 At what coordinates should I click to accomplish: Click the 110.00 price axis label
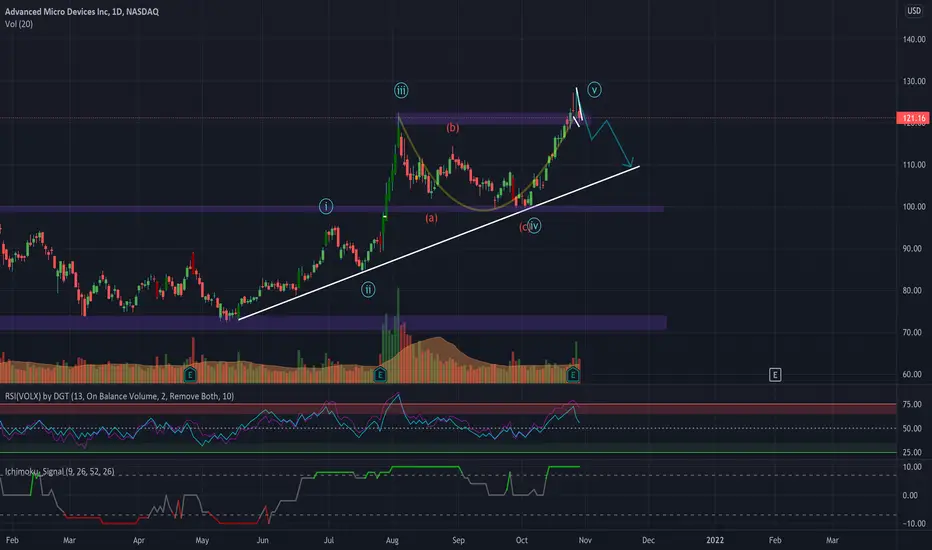point(914,165)
